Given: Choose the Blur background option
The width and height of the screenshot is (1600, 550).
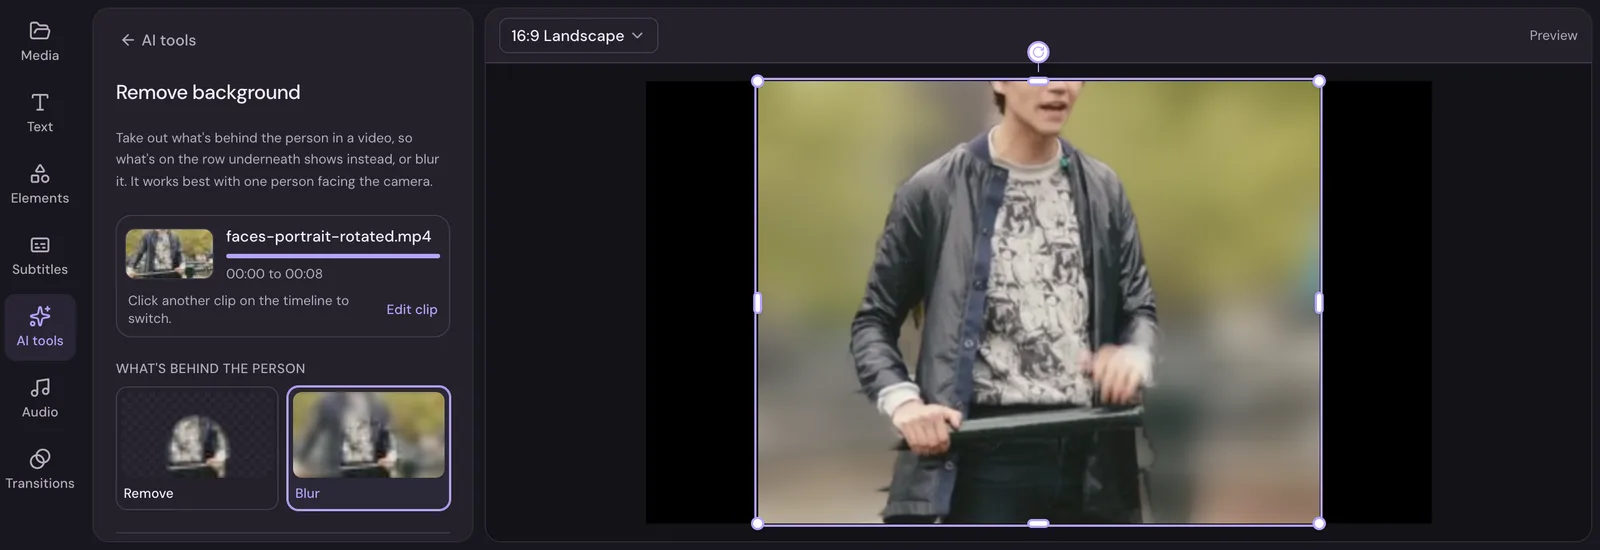Looking at the screenshot, I should pyautogui.click(x=369, y=448).
